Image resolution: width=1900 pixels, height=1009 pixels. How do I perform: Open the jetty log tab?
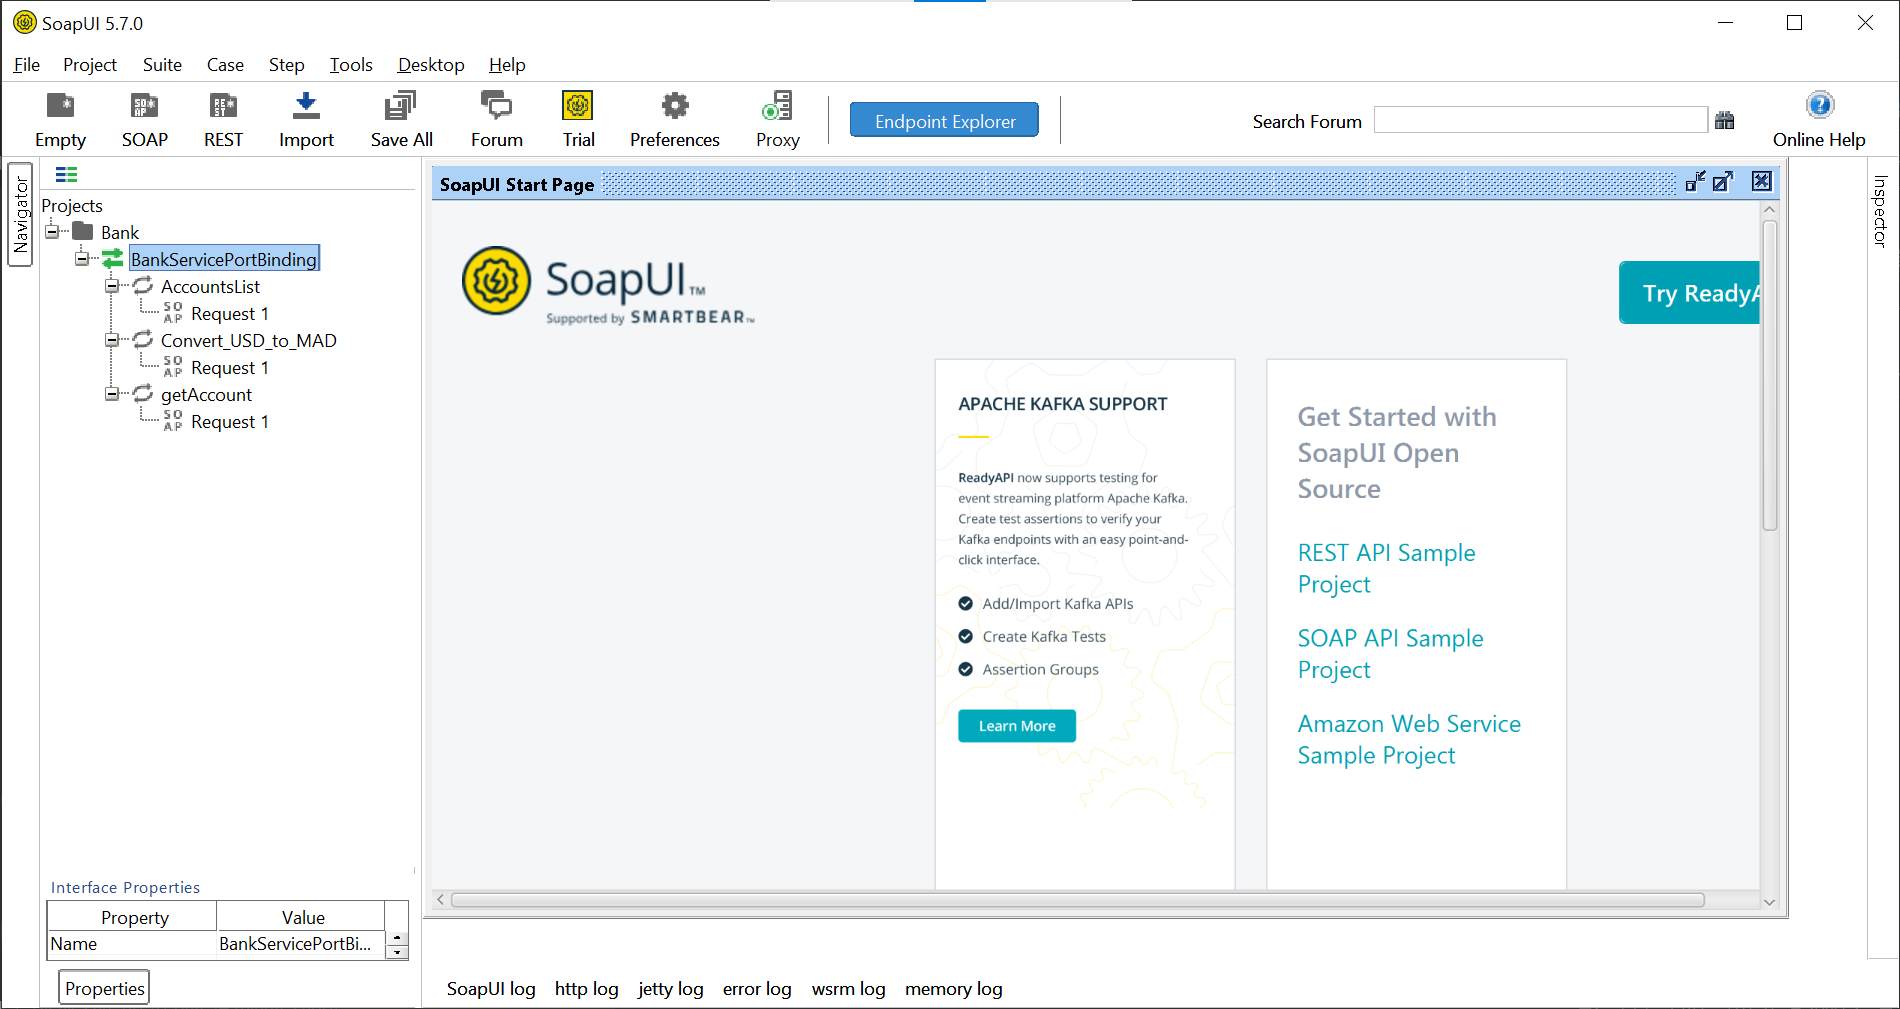pos(670,988)
